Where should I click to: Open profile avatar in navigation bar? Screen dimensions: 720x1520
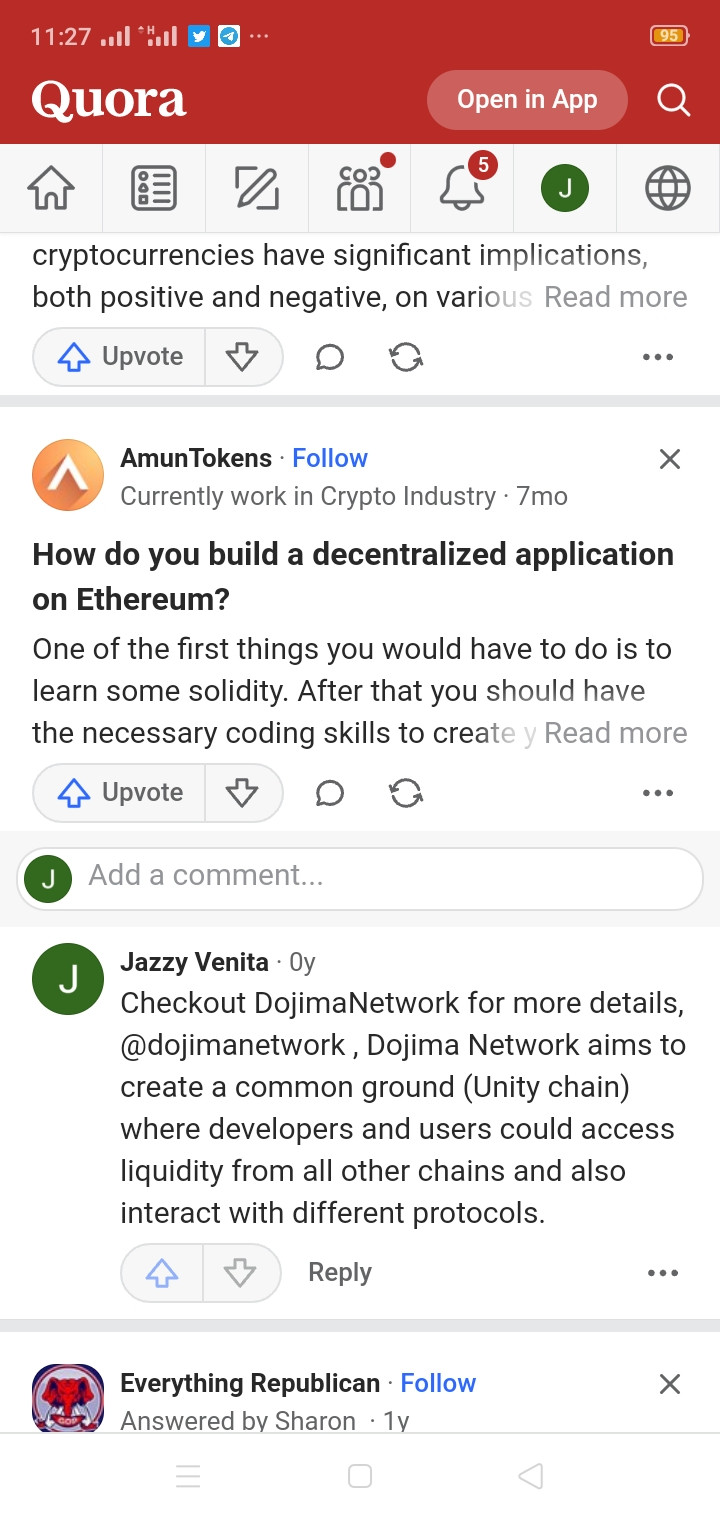click(565, 188)
